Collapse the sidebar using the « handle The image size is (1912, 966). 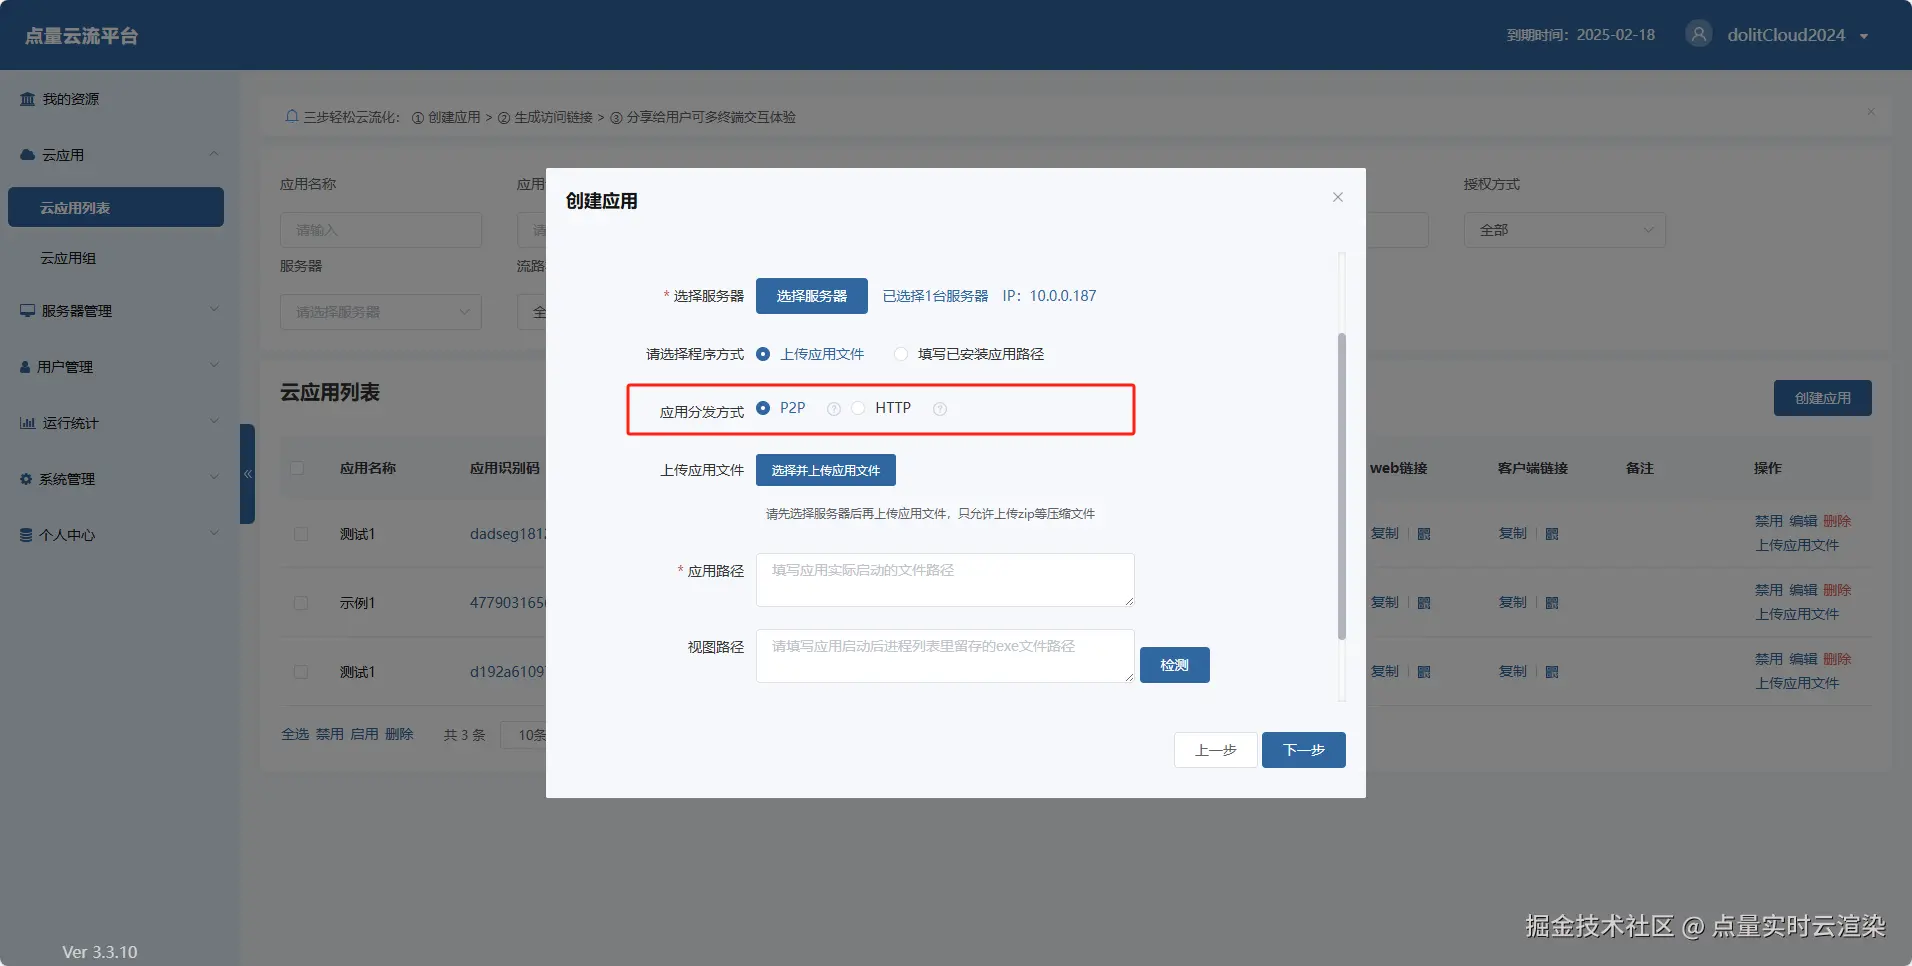click(x=247, y=474)
